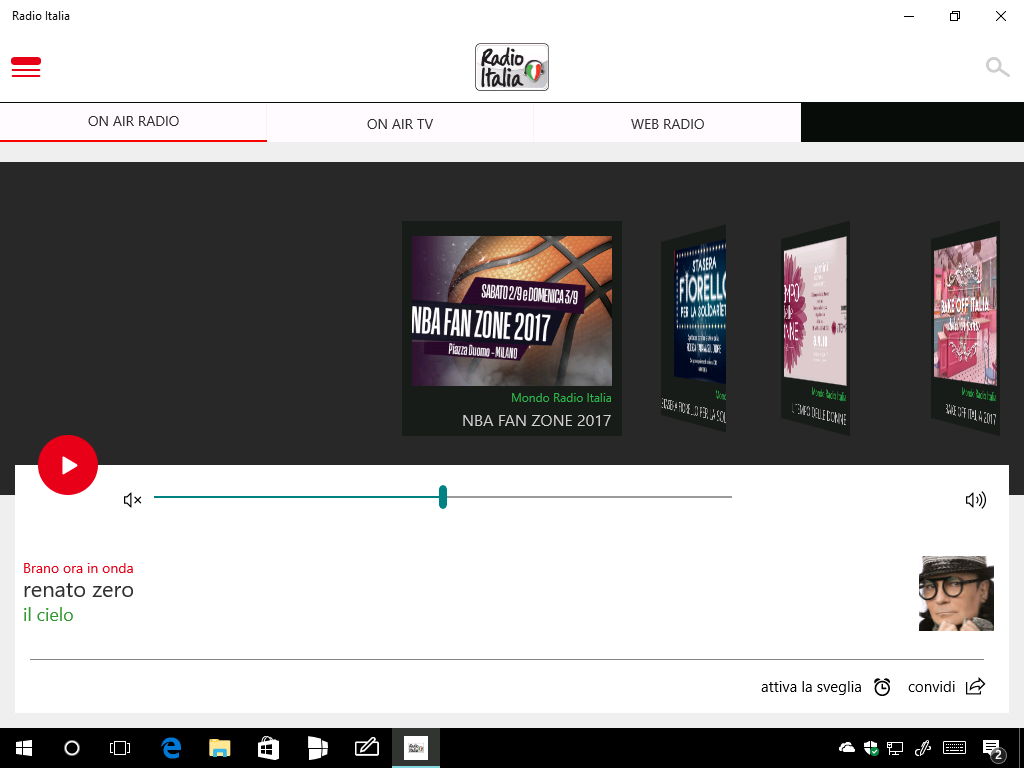This screenshot has width=1024, height=768.
Task: Click the NBA FAN ZONE 2017 title text
Action: 537,421
